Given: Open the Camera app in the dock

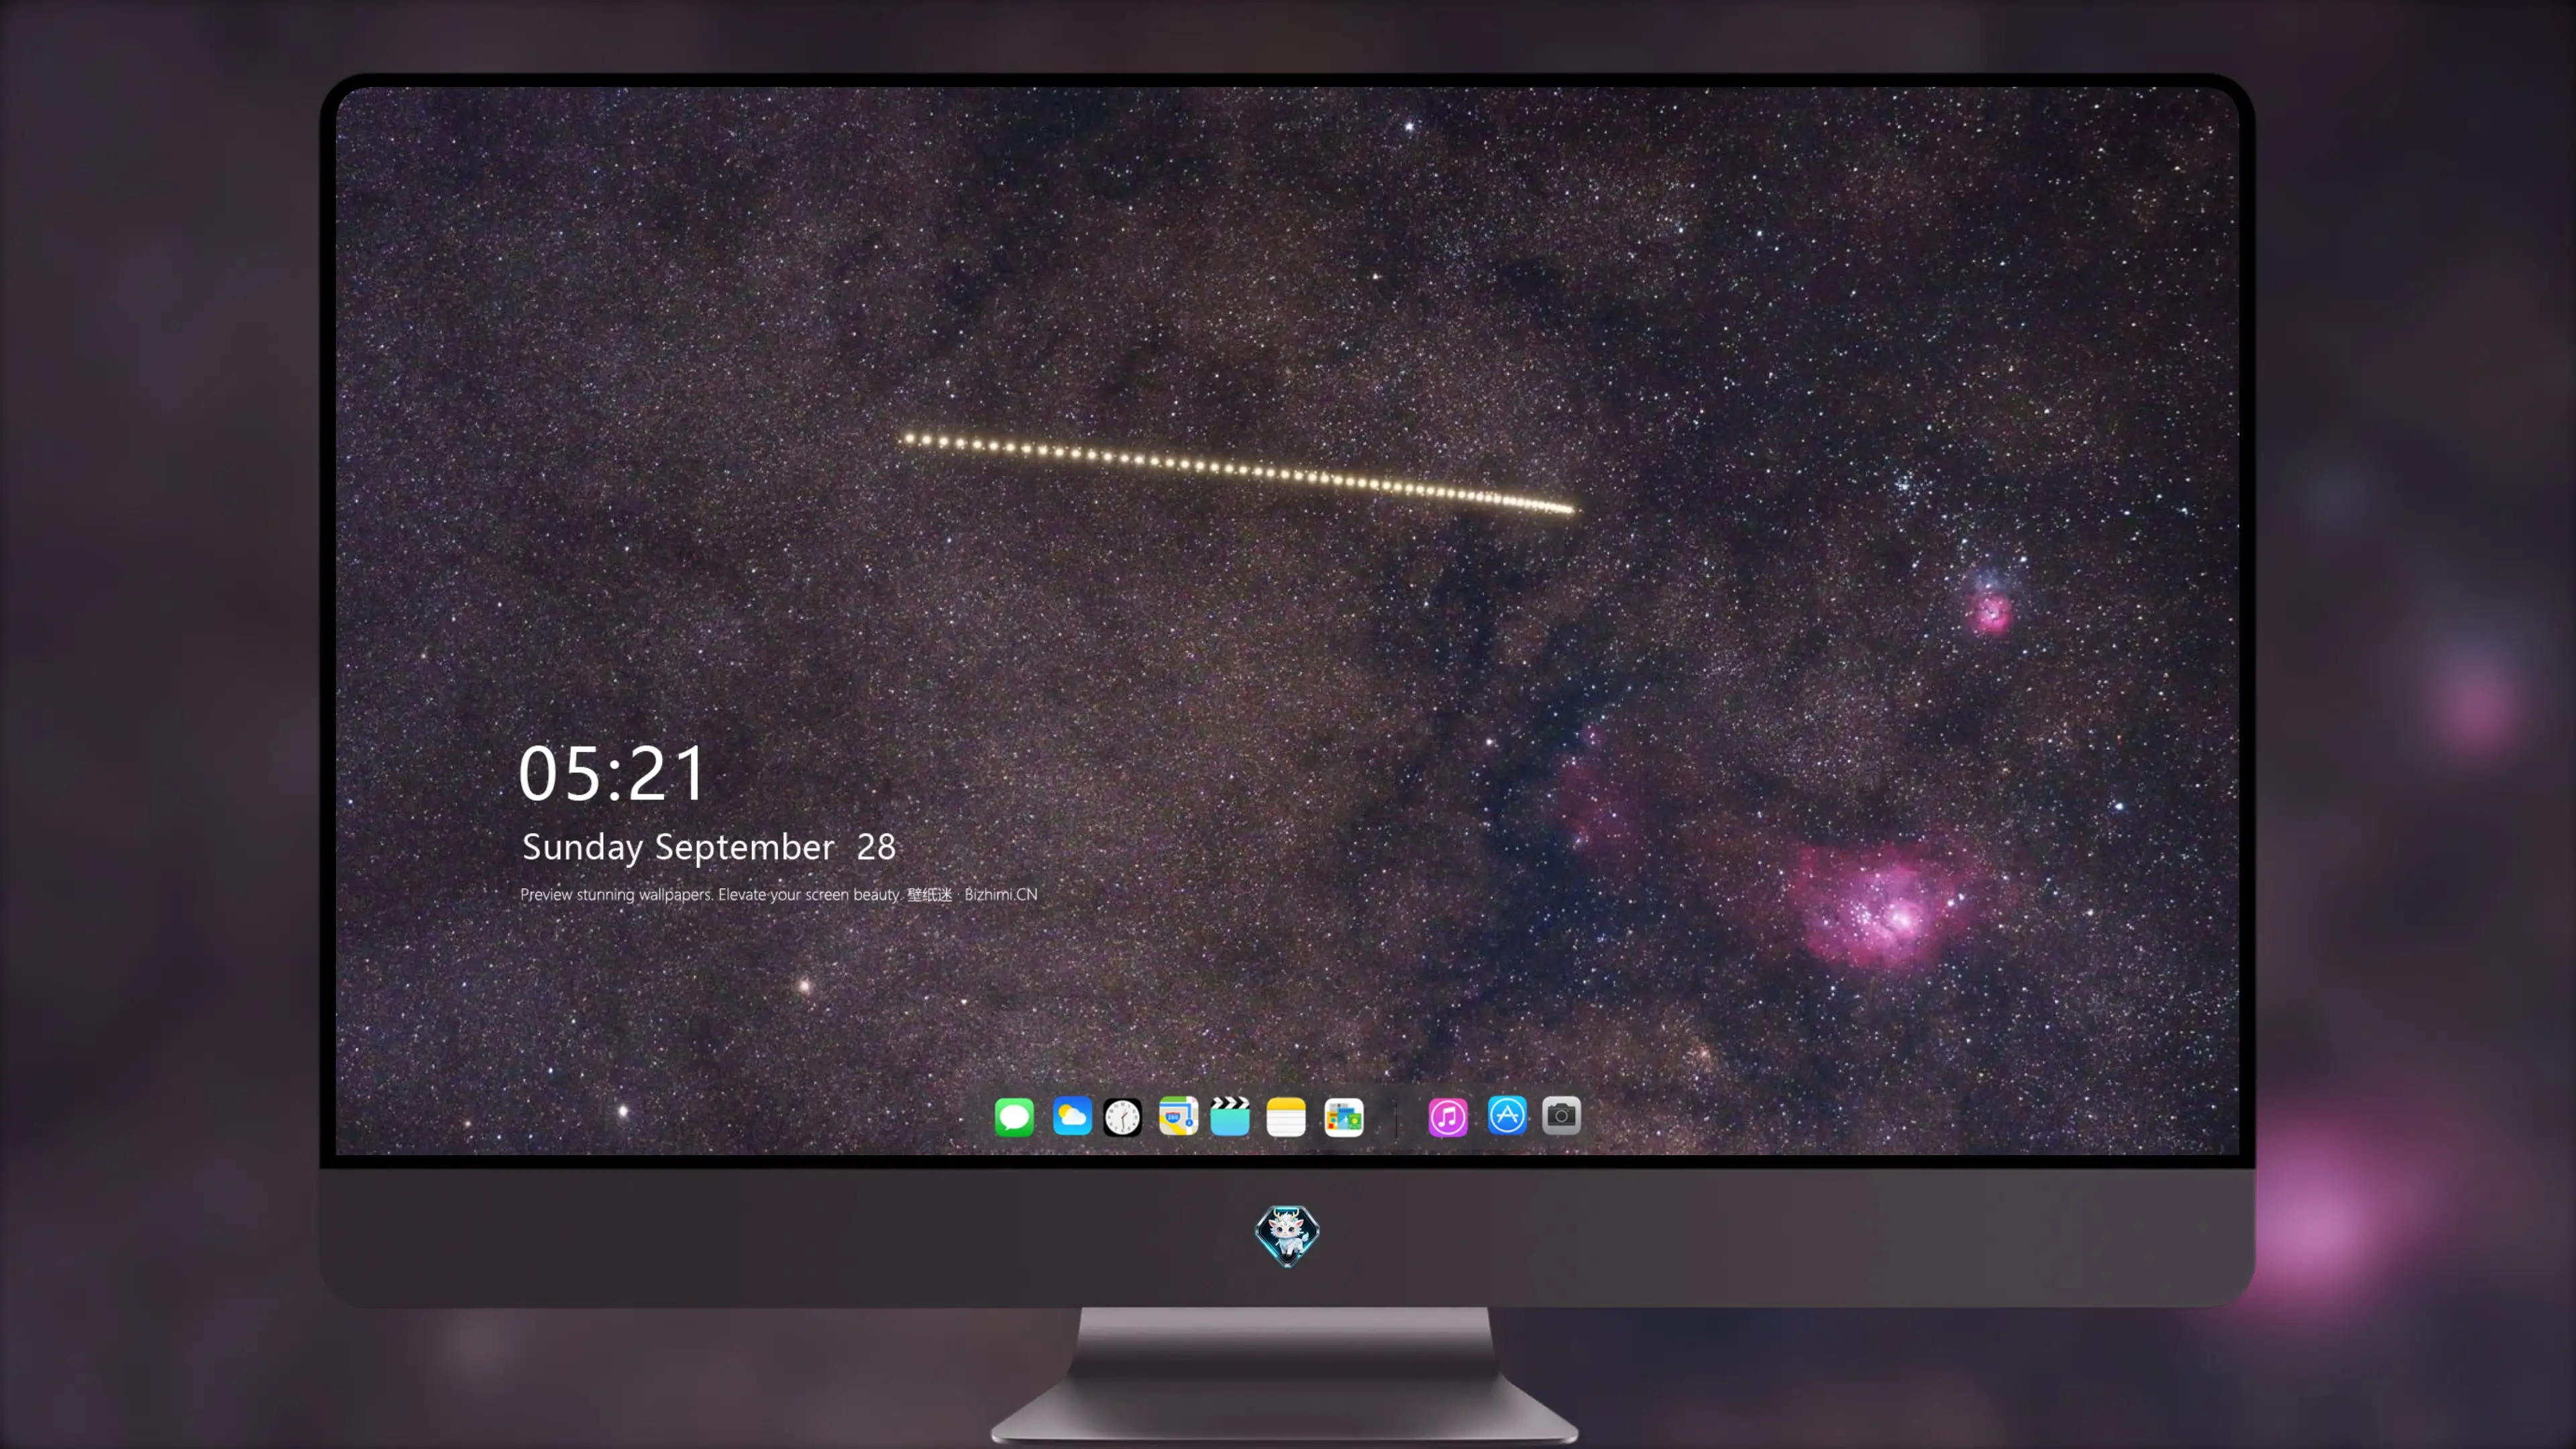Looking at the screenshot, I should [1561, 1115].
